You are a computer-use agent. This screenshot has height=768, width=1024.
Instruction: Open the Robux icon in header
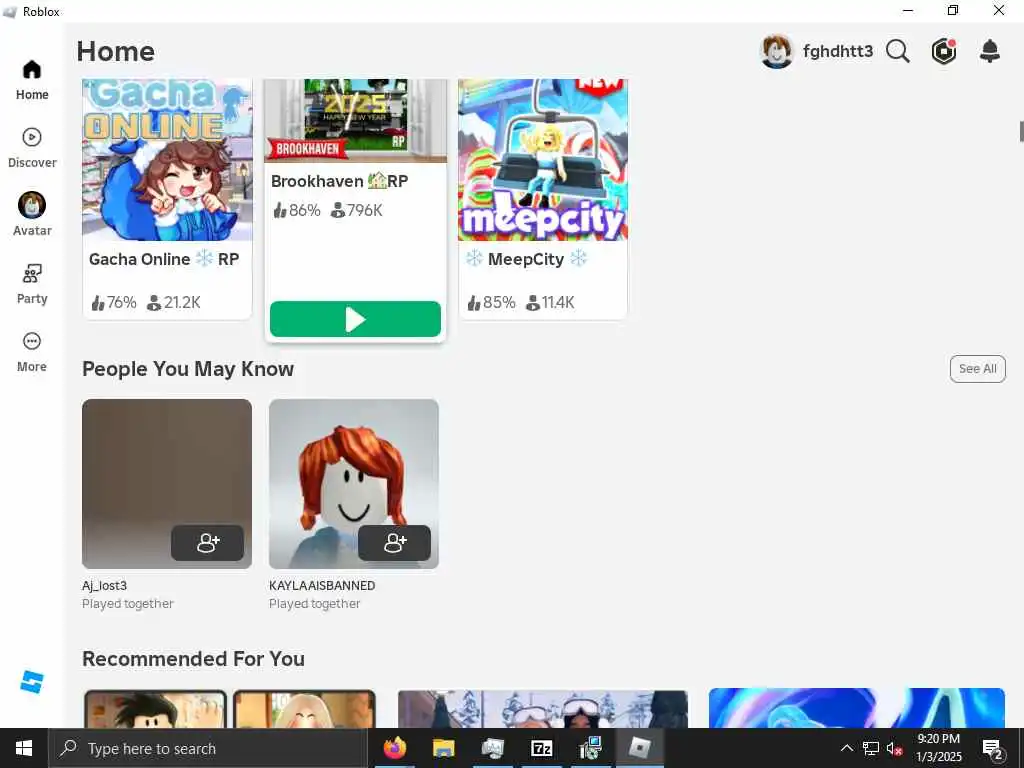(x=944, y=51)
